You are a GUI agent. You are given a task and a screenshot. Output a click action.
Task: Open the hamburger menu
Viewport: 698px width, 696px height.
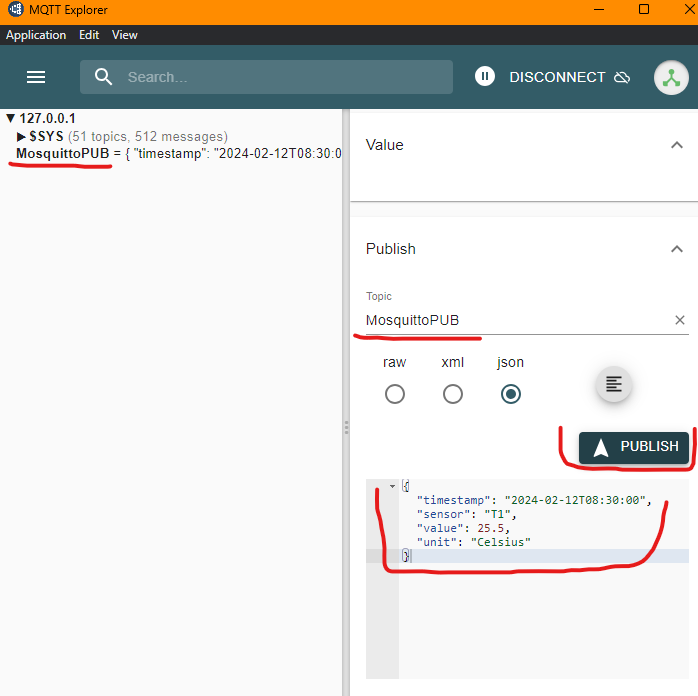pos(36,77)
